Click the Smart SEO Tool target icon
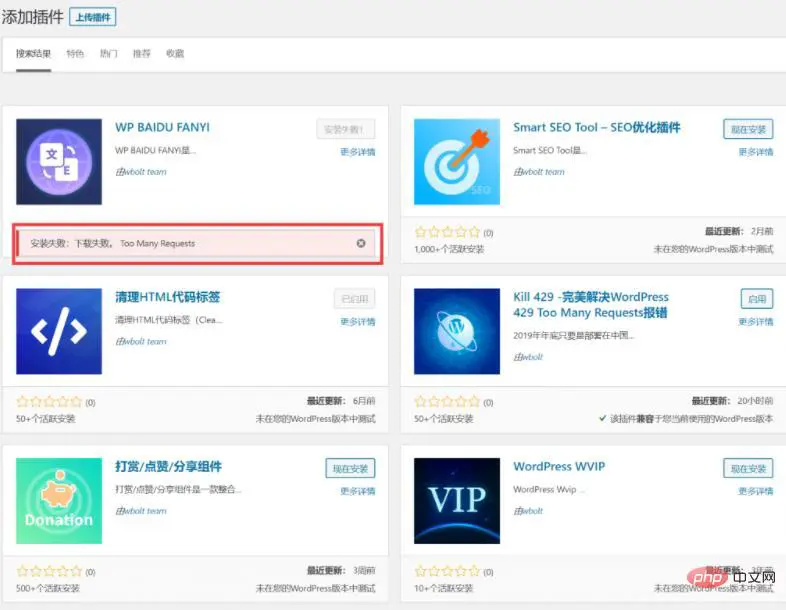This screenshot has height=610, width=786. tap(457, 161)
